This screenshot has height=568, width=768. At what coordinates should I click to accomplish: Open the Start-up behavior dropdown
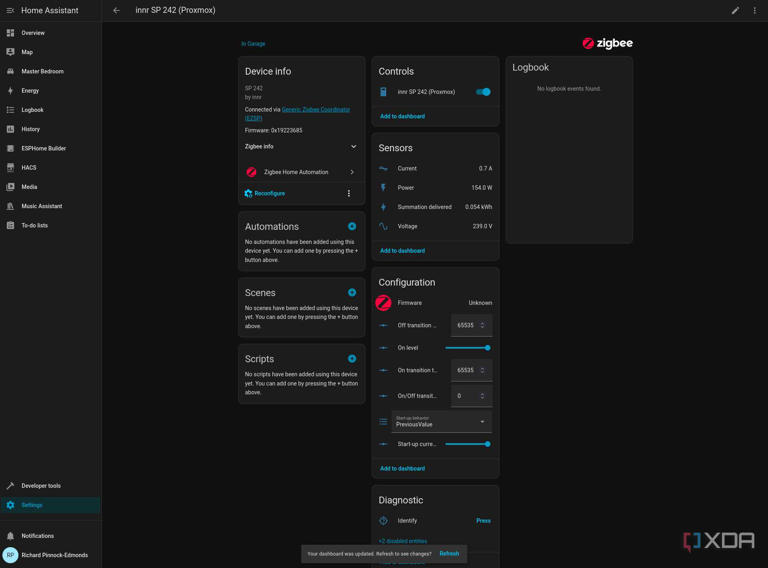point(441,422)
